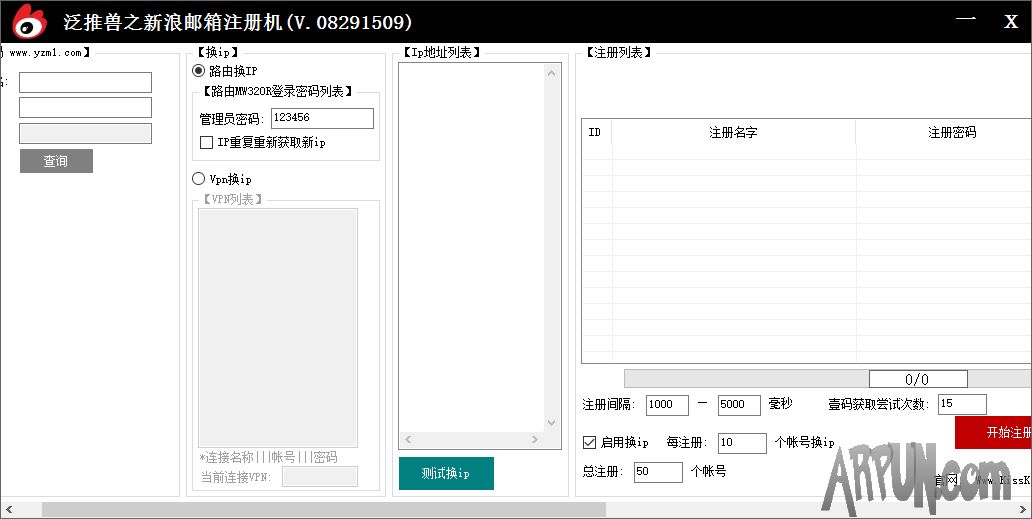Click the 查询 button
The height and width of the screenshot is (519, 1032).
[x=56, y=161]
